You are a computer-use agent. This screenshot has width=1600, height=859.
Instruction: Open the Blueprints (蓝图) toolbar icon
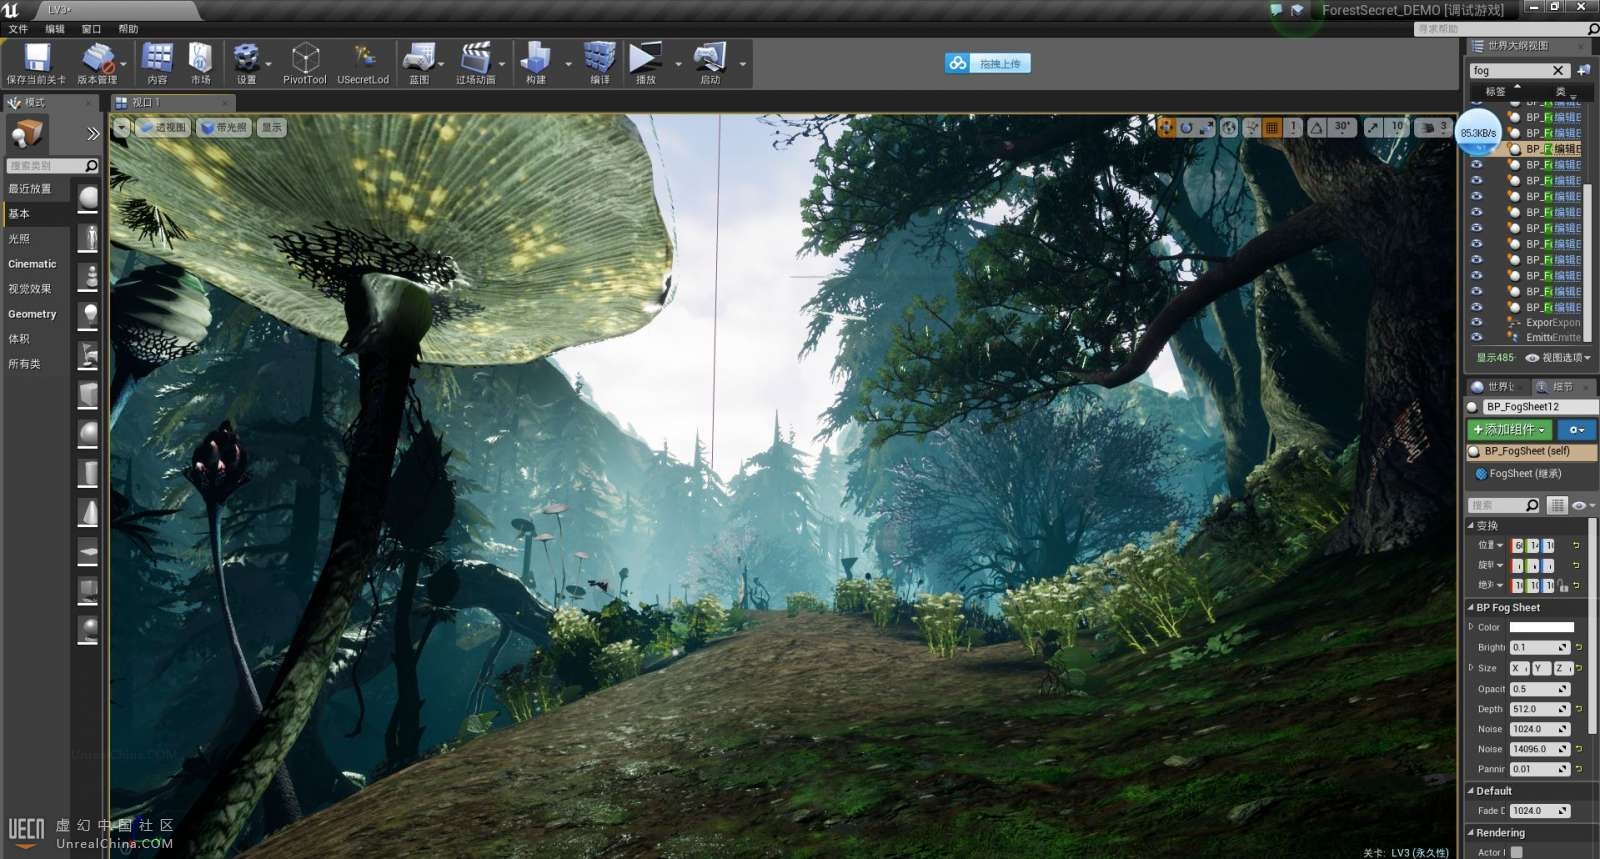418,59
